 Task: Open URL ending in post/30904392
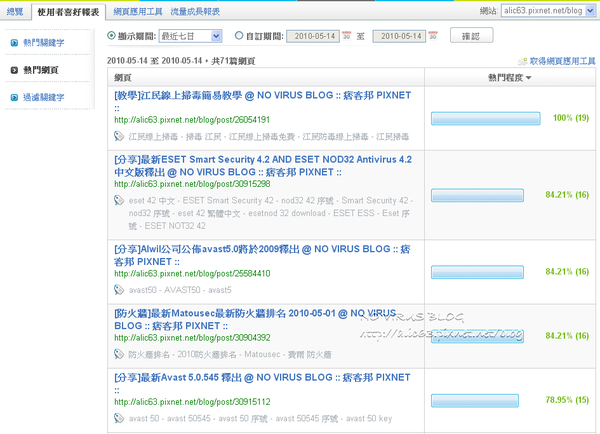pos(192,338)
